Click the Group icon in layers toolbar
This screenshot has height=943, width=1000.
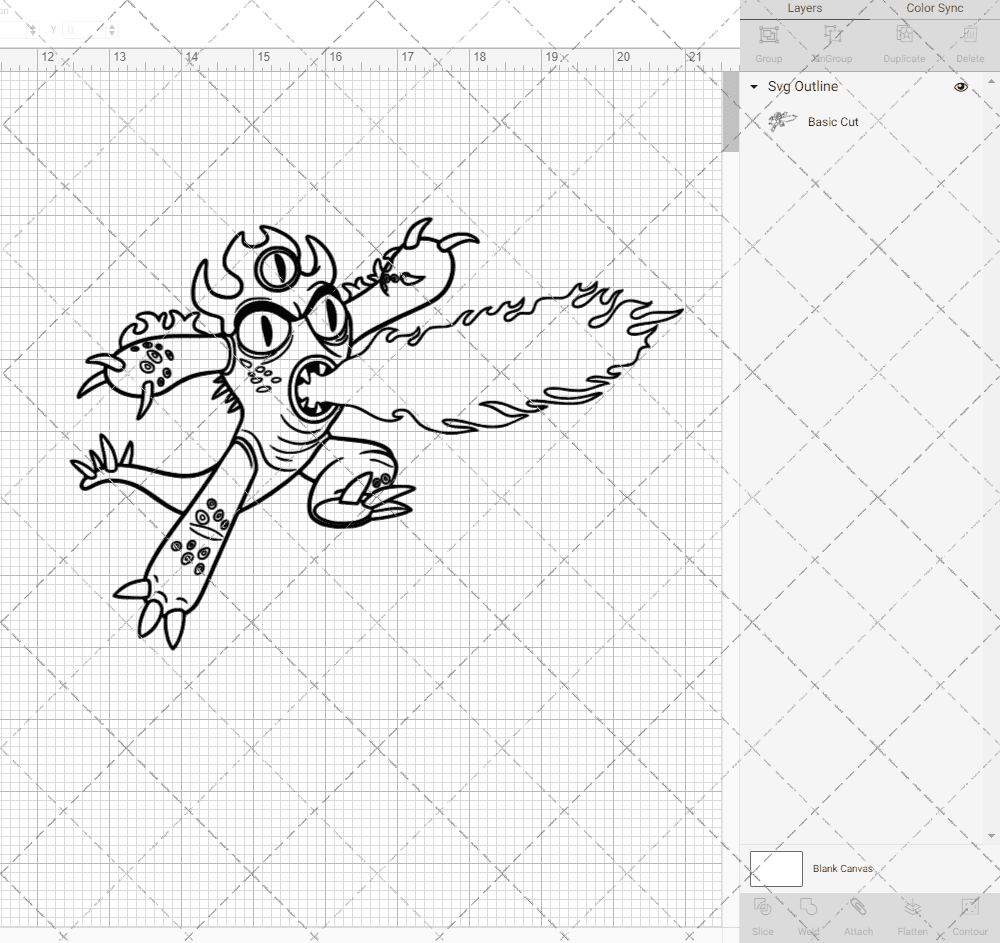tap(768, 34)
